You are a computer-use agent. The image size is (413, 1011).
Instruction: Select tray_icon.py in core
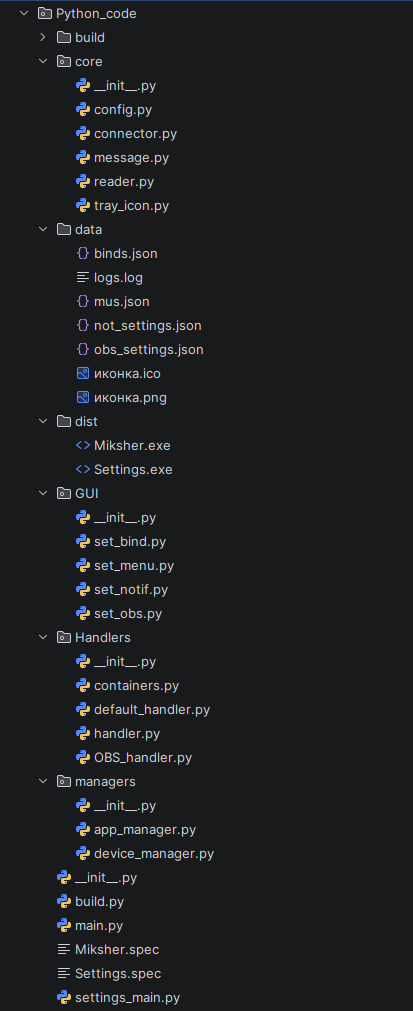tap(131, 206)
